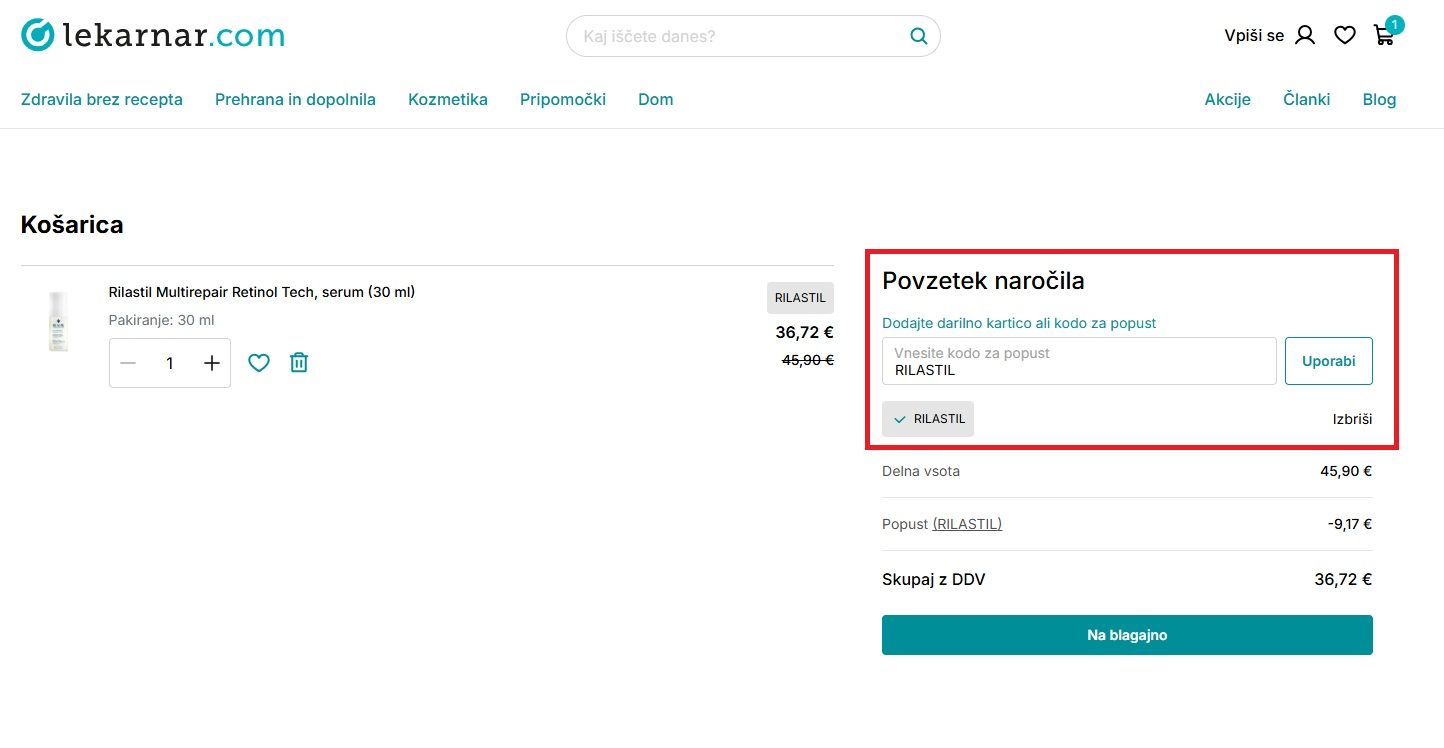The image size is (1444, 748).
Task: Open the Kozmetika category
Action: click(x=448, y=99)
